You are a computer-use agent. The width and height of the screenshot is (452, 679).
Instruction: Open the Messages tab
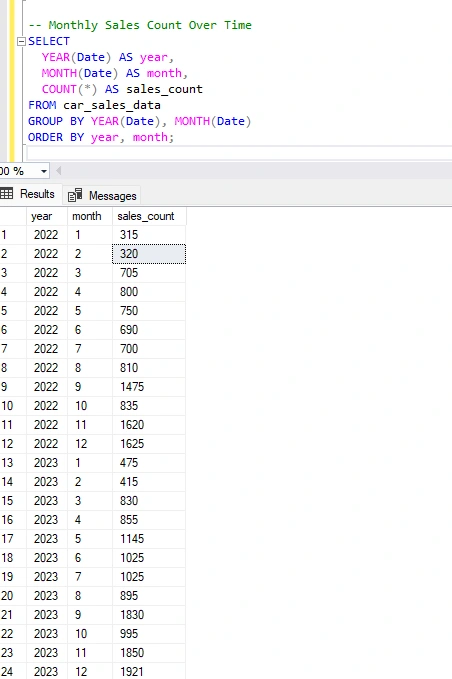click(102, 196)
